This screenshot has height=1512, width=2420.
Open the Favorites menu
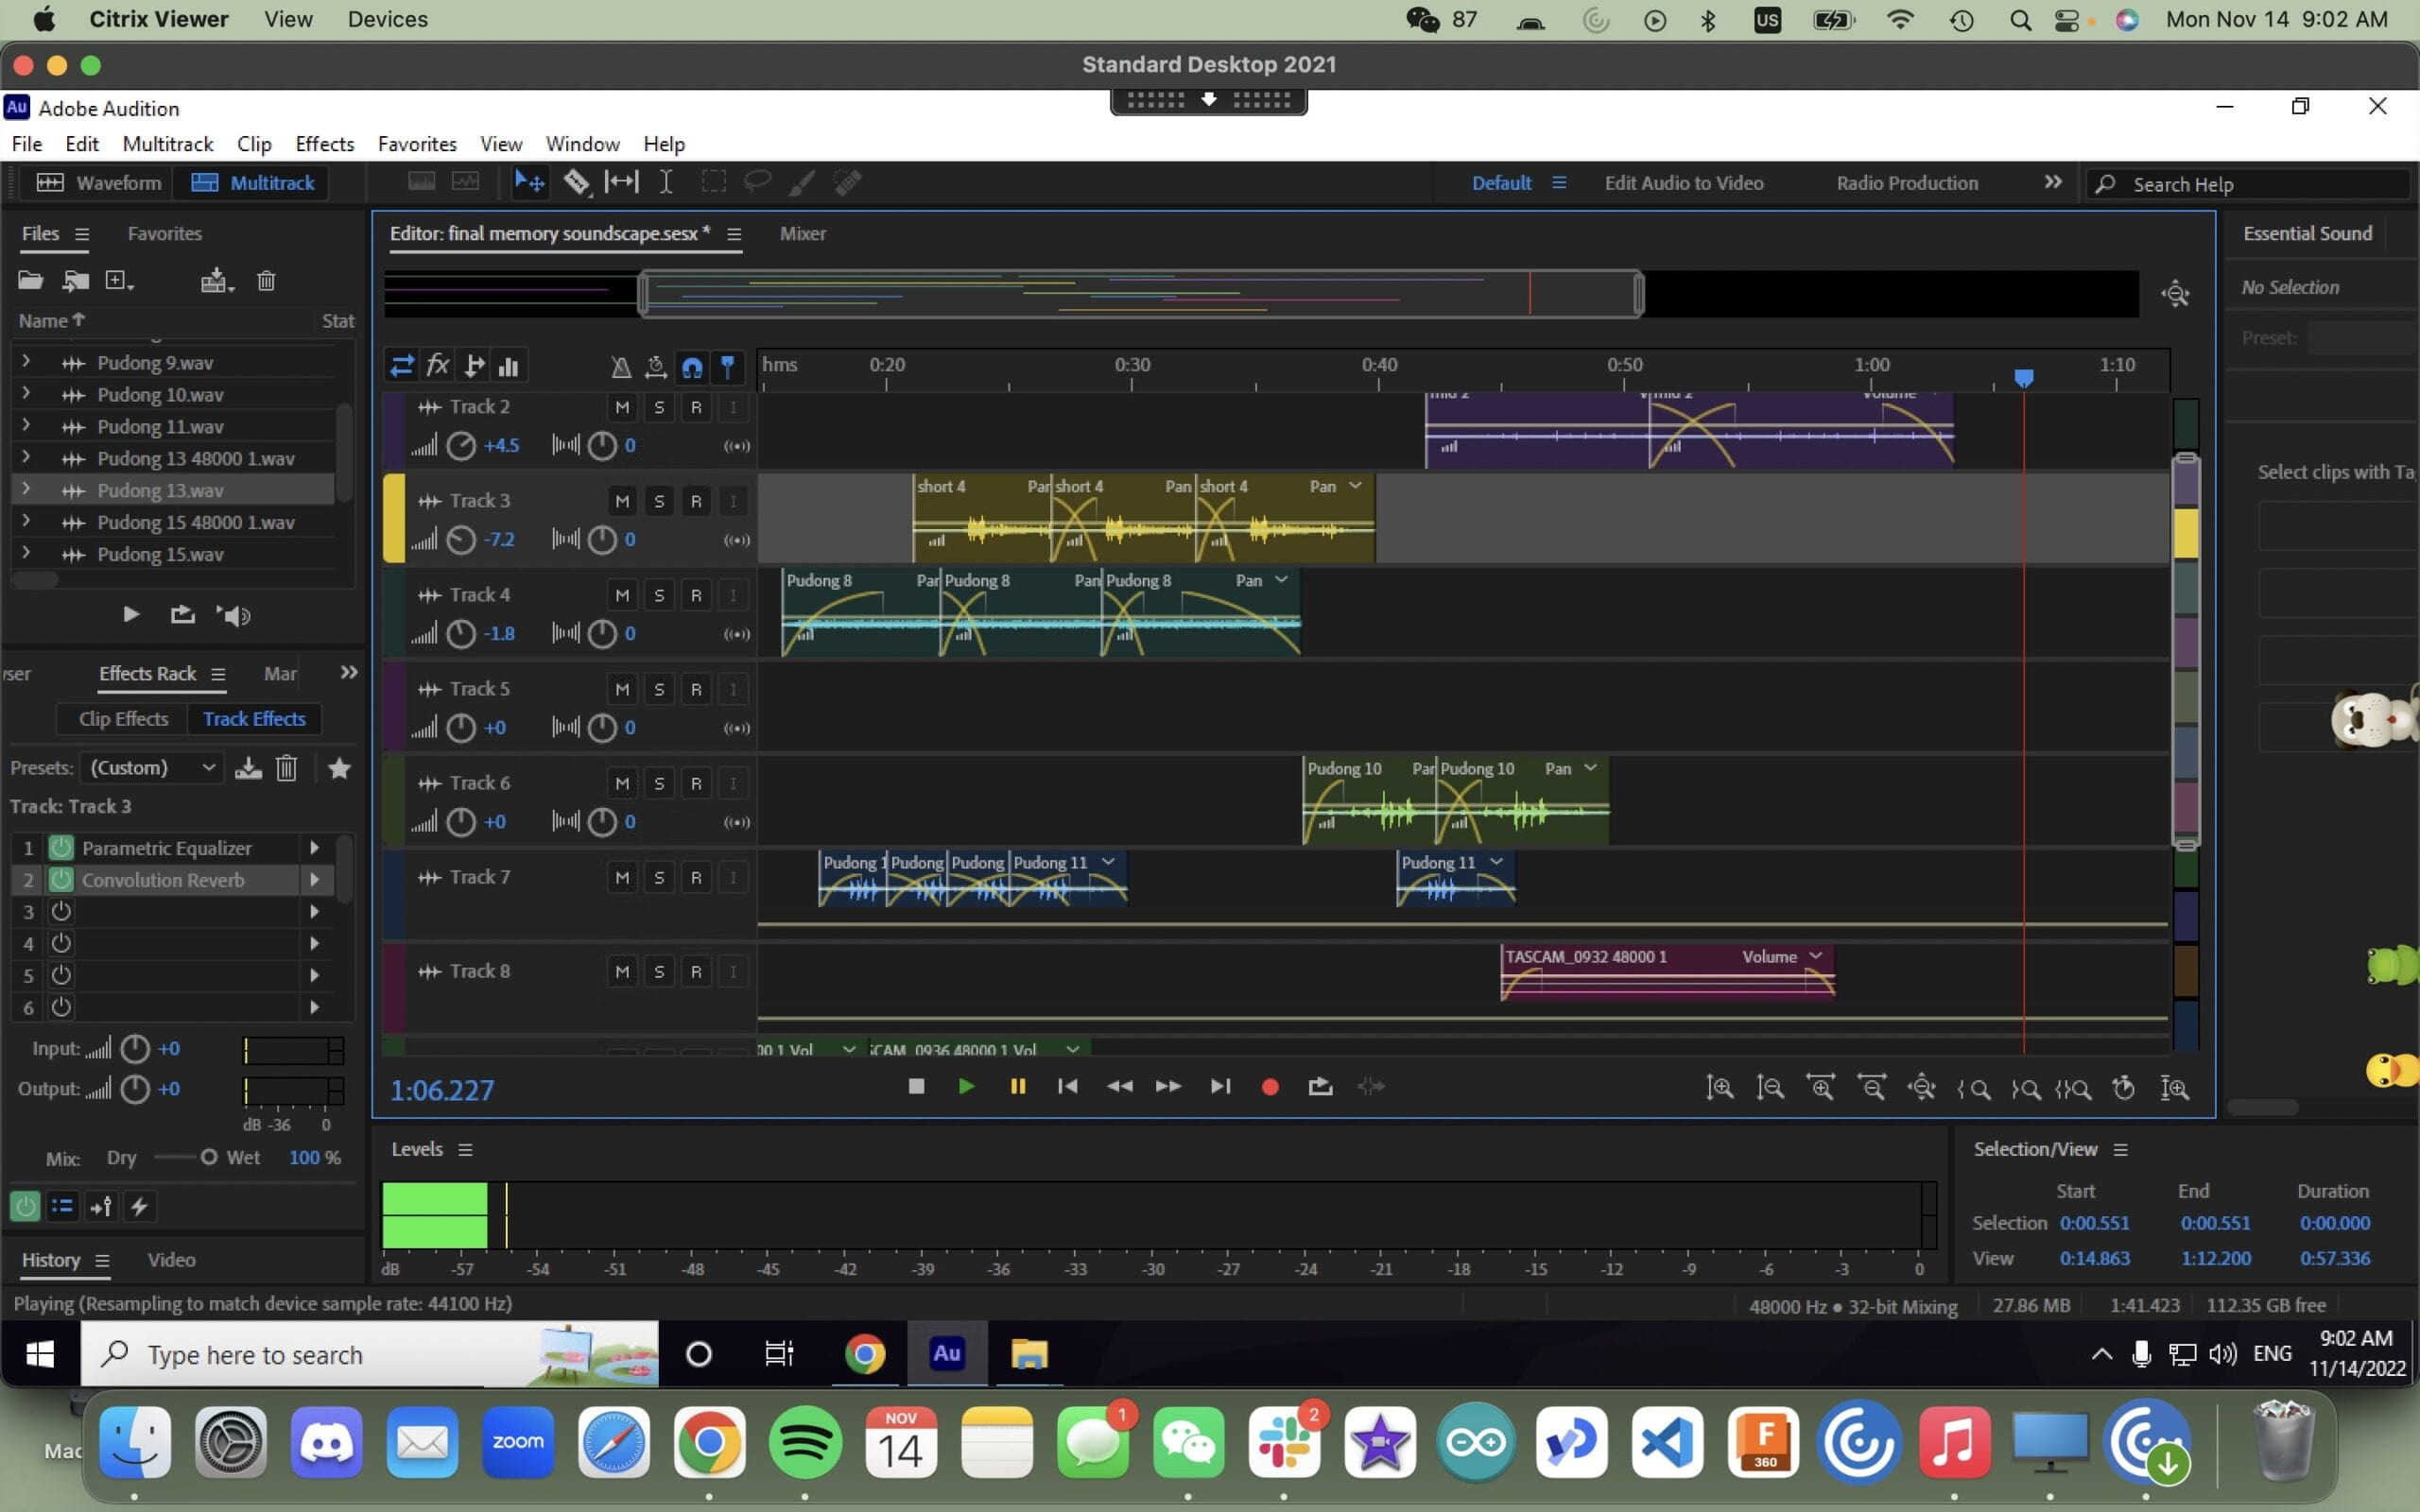(x=417, y=144)
